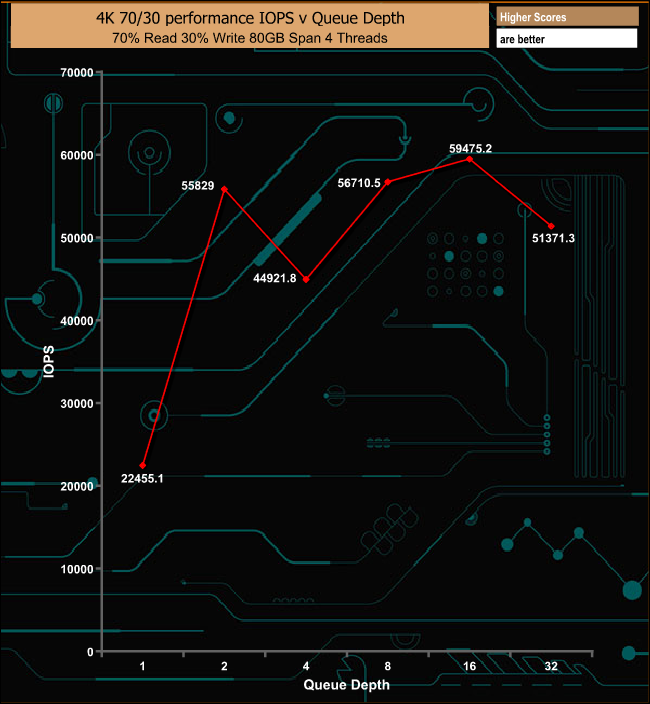Click queue depth 16 on x-axis
The height and width of the screenshot is (704, 650).
[470, 666]
